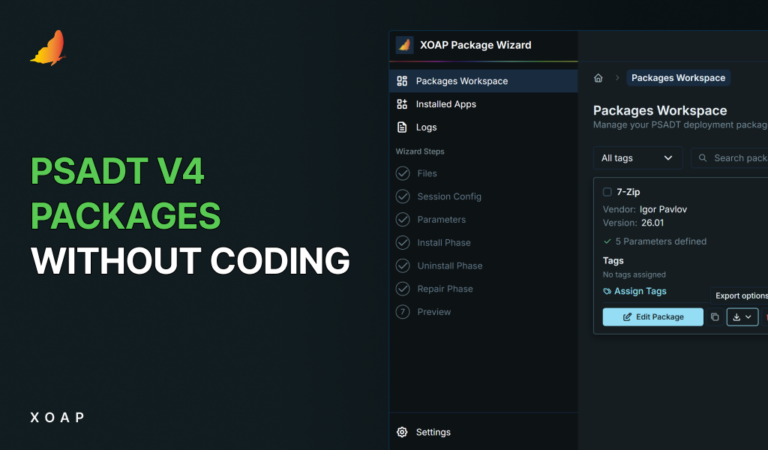Click the checkmark circle beside Uninstall Phase
768x450 pixels.
(403, 265)
